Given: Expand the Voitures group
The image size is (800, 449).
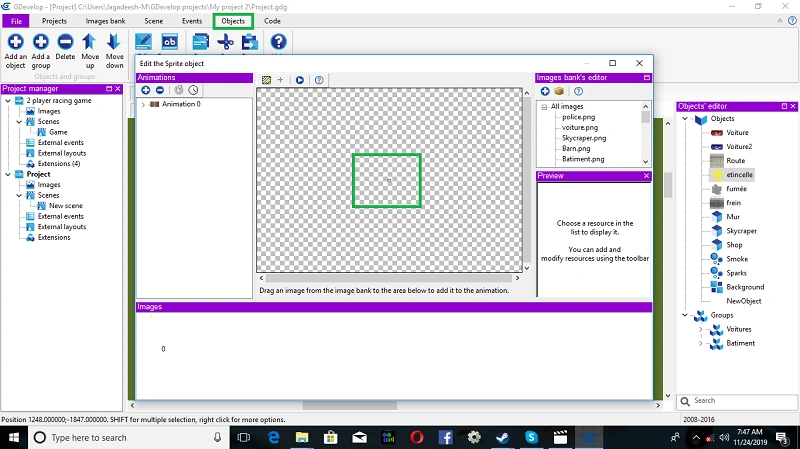Looking at the screenshot, I should pyautogui.click(x=701, y=330).
